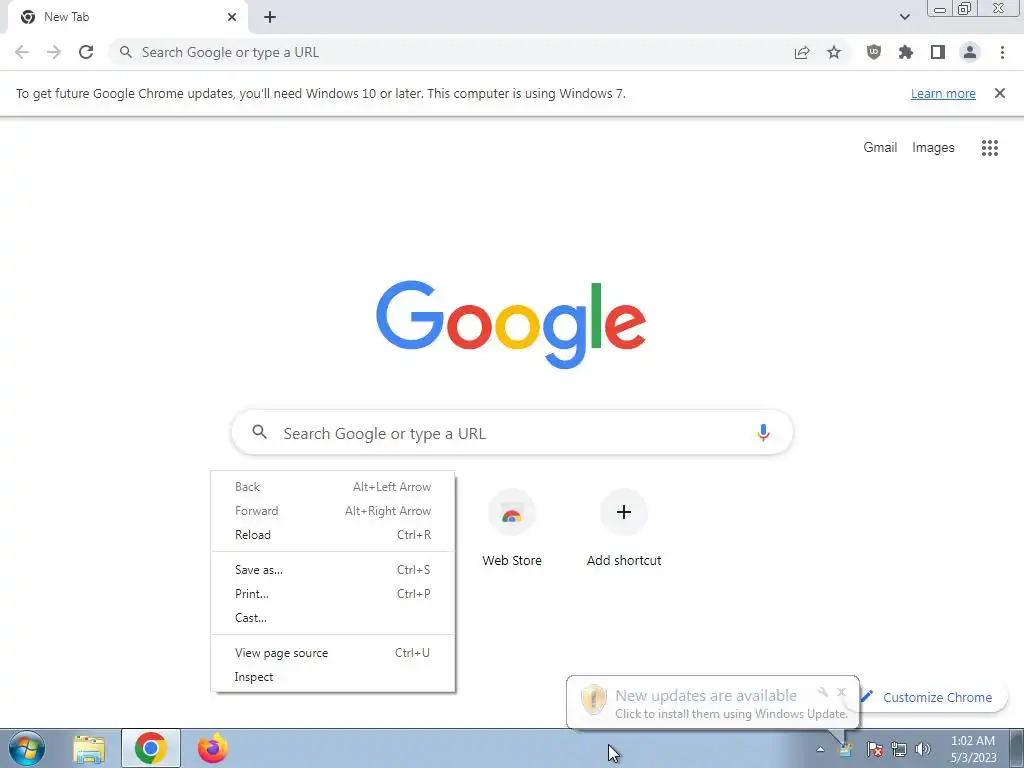Click Add shortcut plus icon
The image size is (1024, 768).
[x=624, y=512]
